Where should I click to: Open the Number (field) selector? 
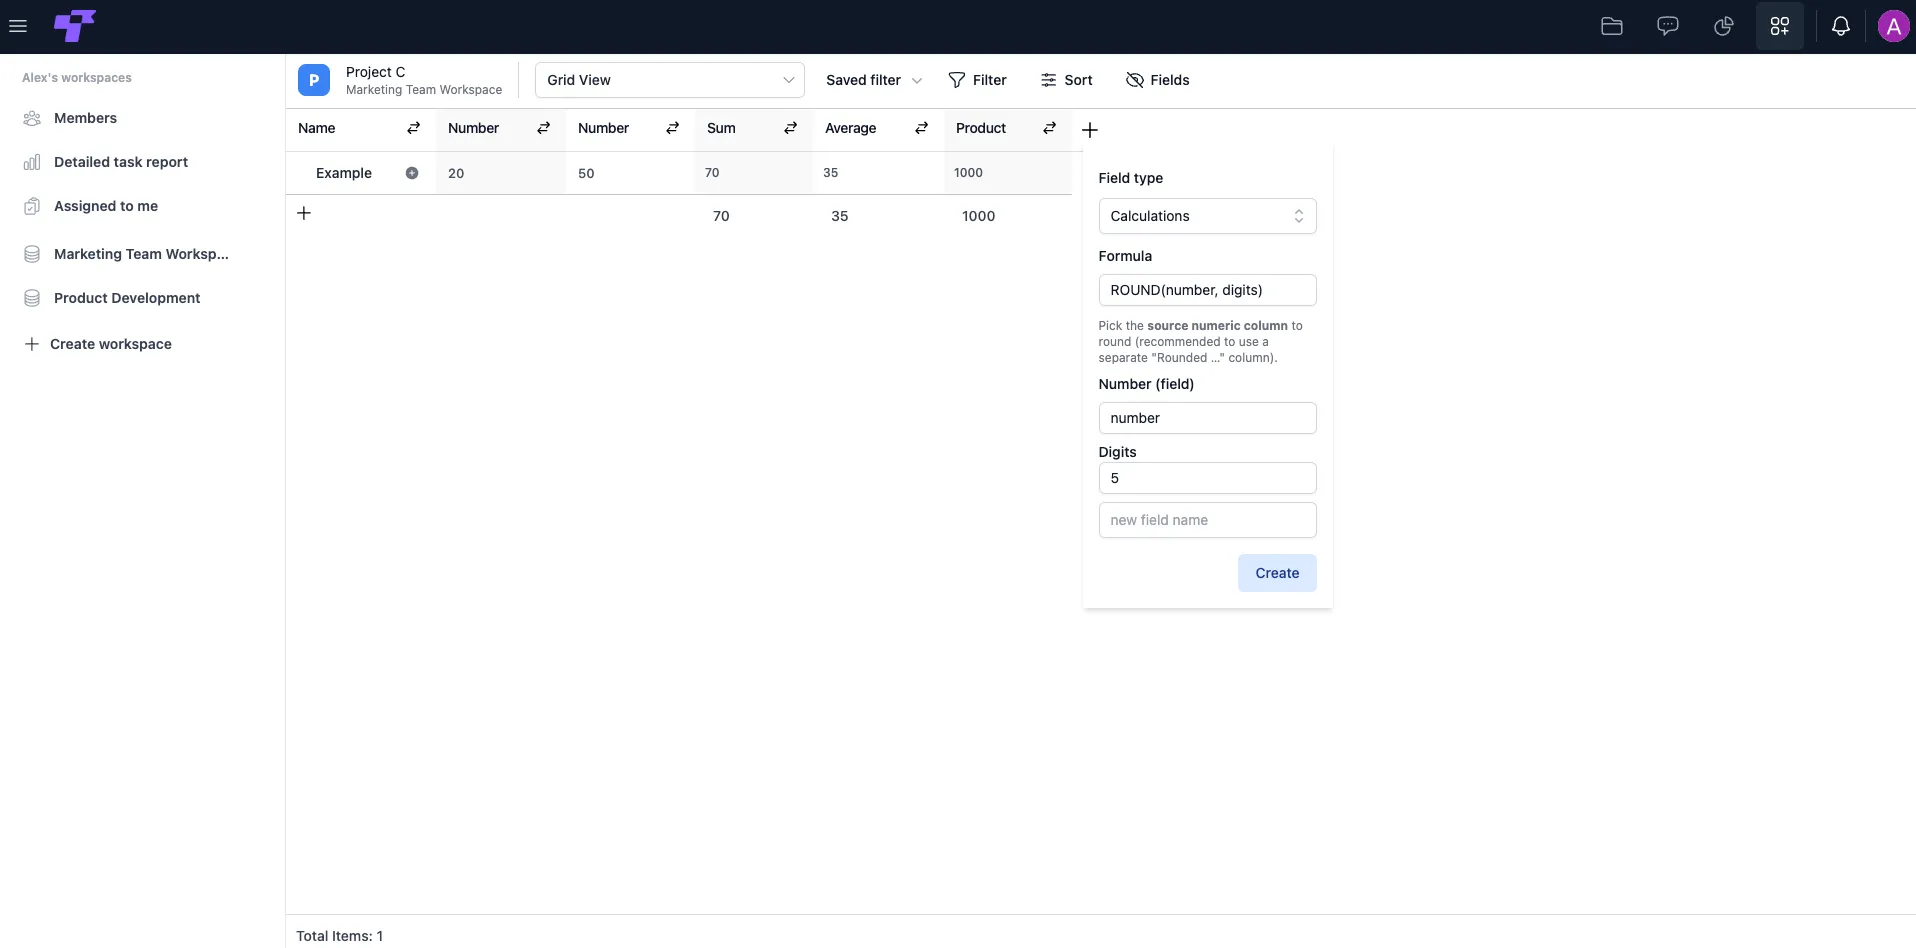tap(1207, 418)
